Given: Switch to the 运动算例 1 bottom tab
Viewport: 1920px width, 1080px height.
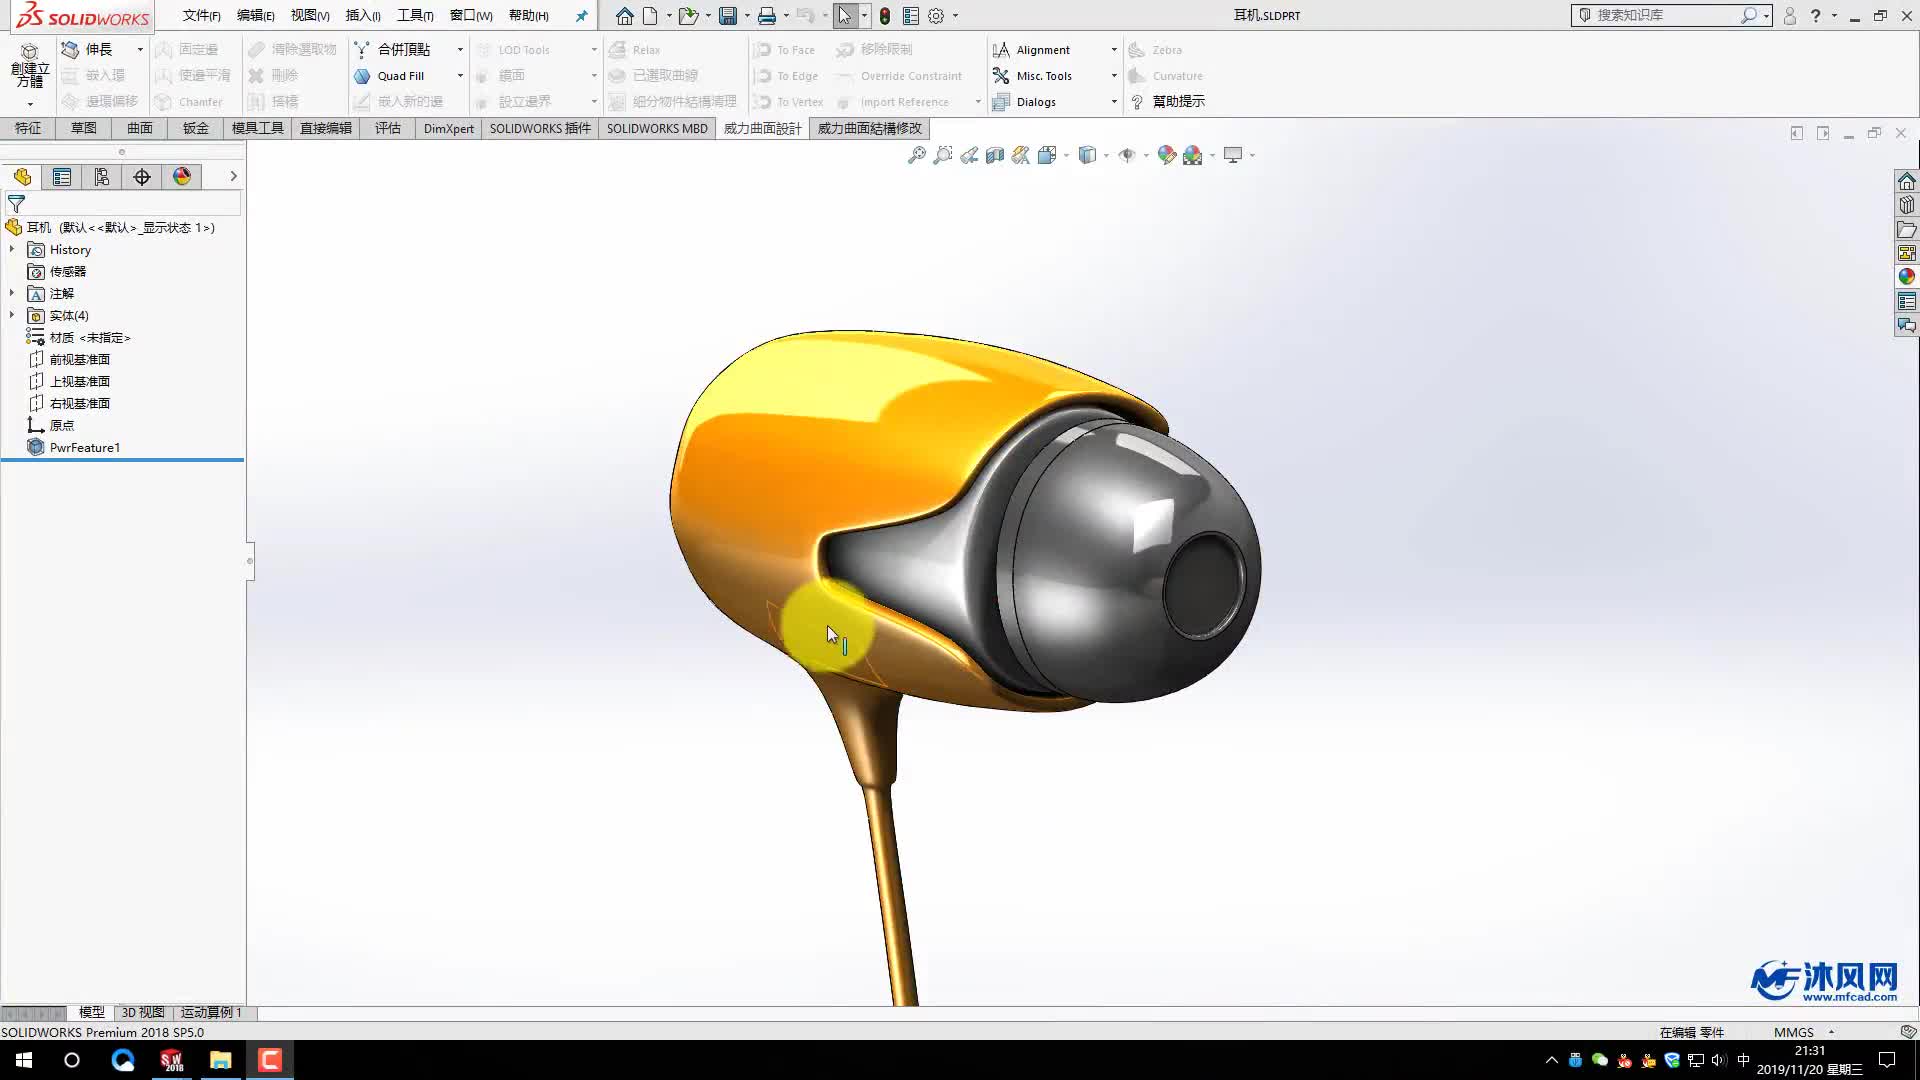Looking at the screenshot, I should pyautogui.click(x=211, y=1012).
